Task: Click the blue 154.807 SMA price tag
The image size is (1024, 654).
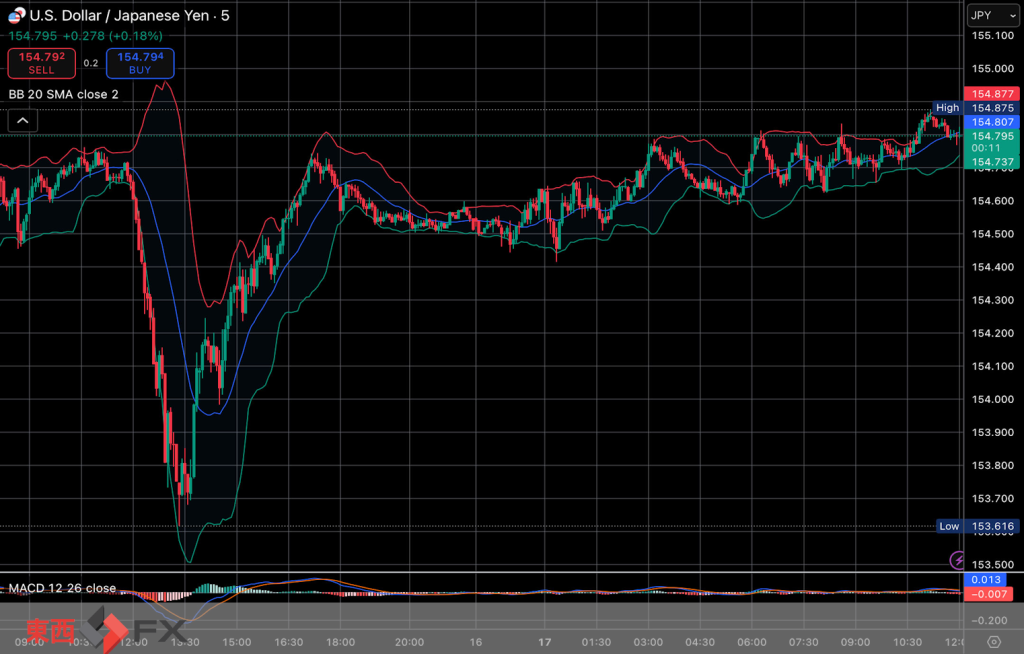Action: coord(992,121)
